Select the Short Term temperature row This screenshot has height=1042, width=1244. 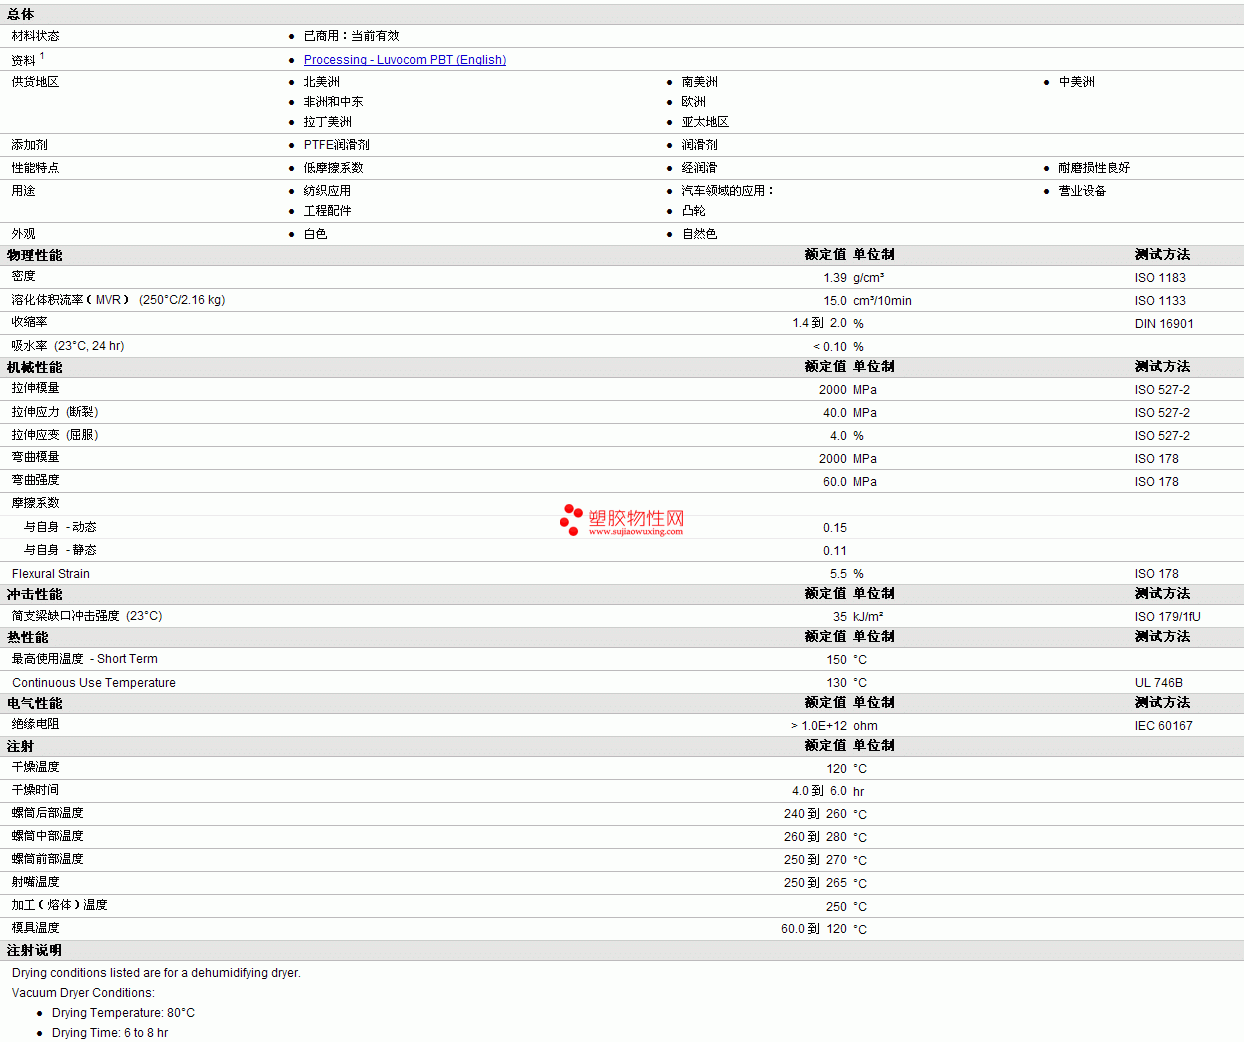click(622, 659)
